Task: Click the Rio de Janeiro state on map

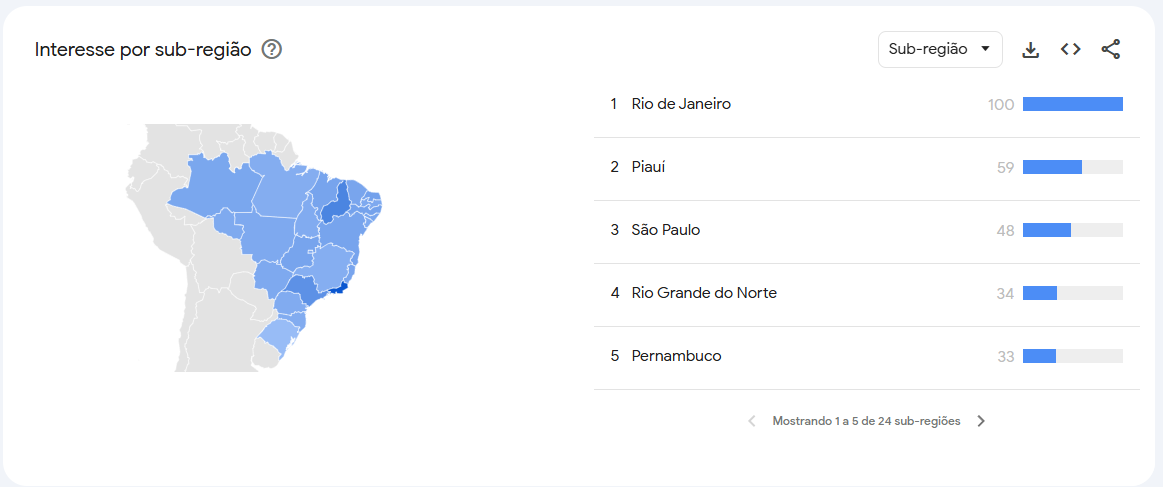Action: click(341, 289)
